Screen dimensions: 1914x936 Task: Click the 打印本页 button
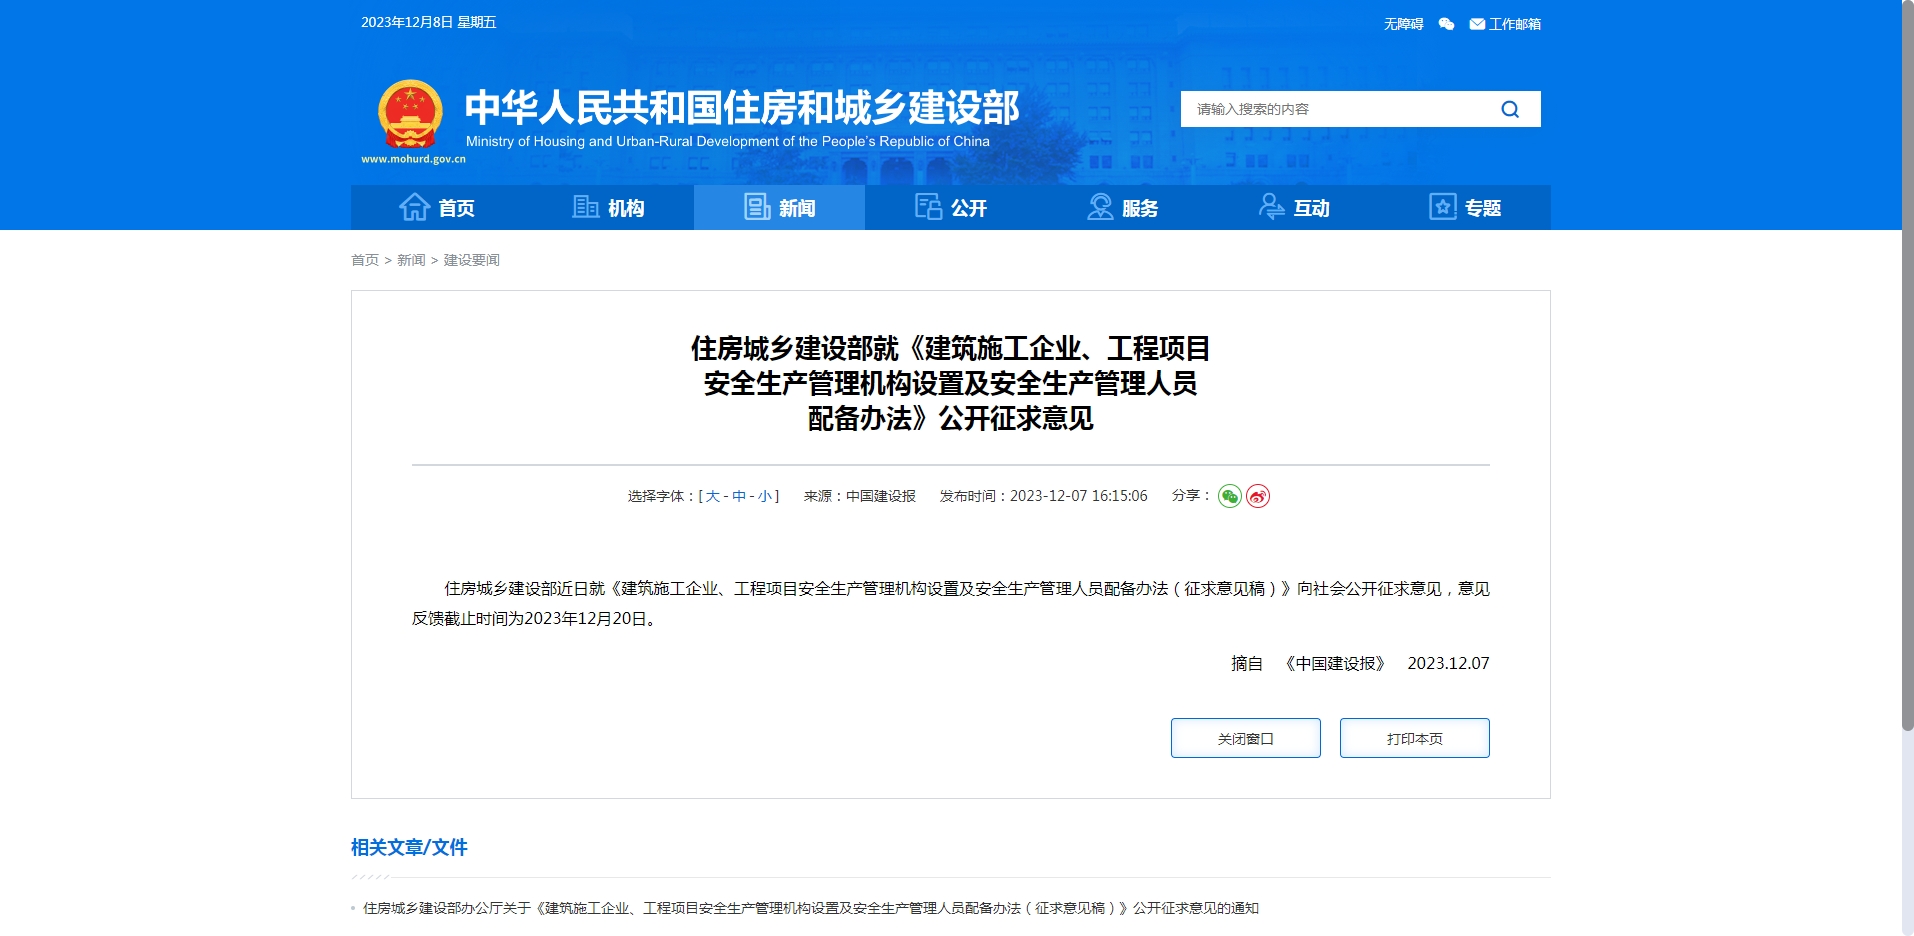tap(1415, 738)
